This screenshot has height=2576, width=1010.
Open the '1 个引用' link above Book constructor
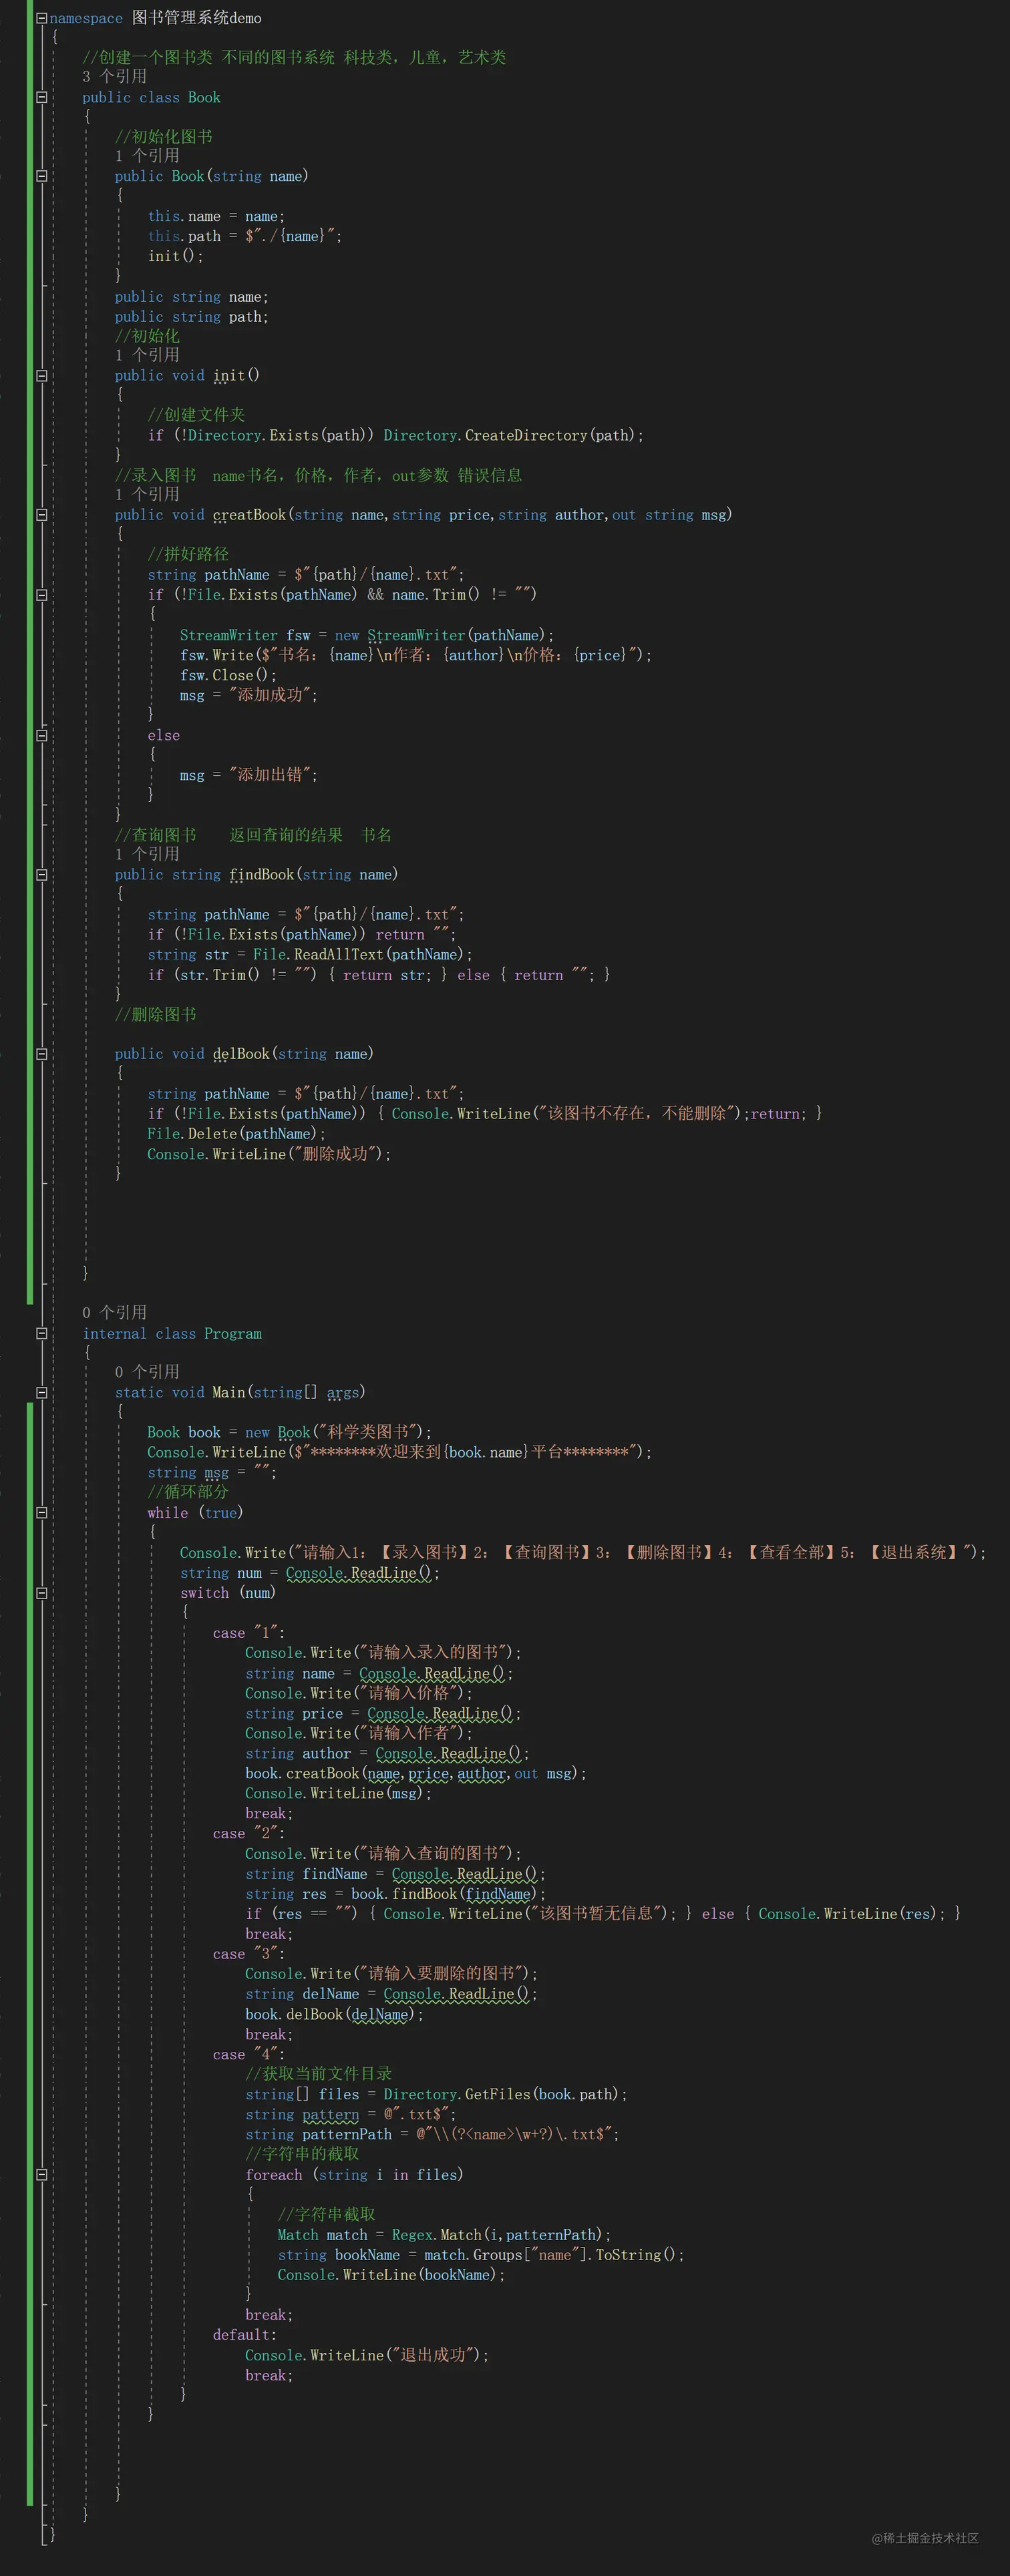pos(147,156)
